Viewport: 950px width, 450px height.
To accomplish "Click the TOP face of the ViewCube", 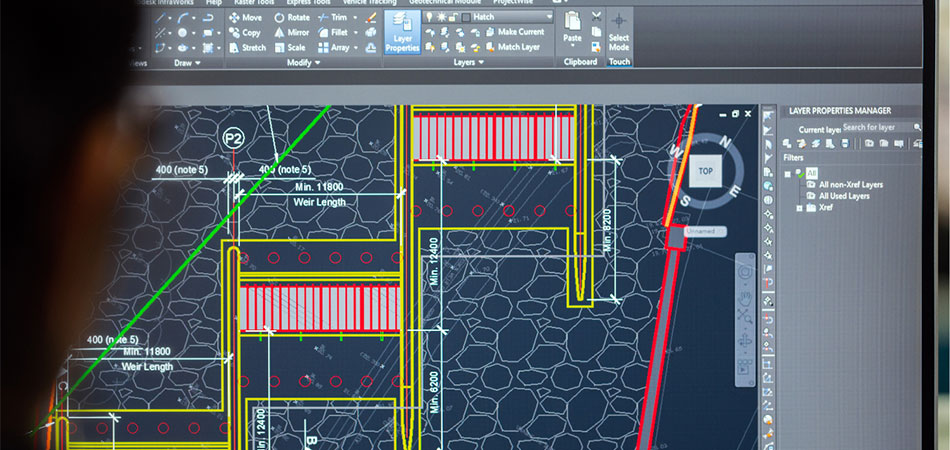I will pos(705,171).
